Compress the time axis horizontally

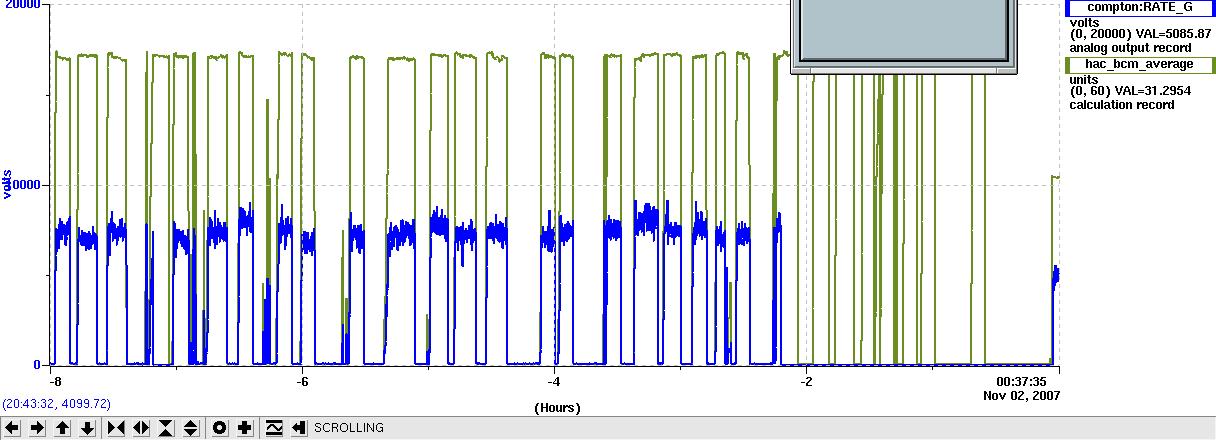click(x=116, y=428)
